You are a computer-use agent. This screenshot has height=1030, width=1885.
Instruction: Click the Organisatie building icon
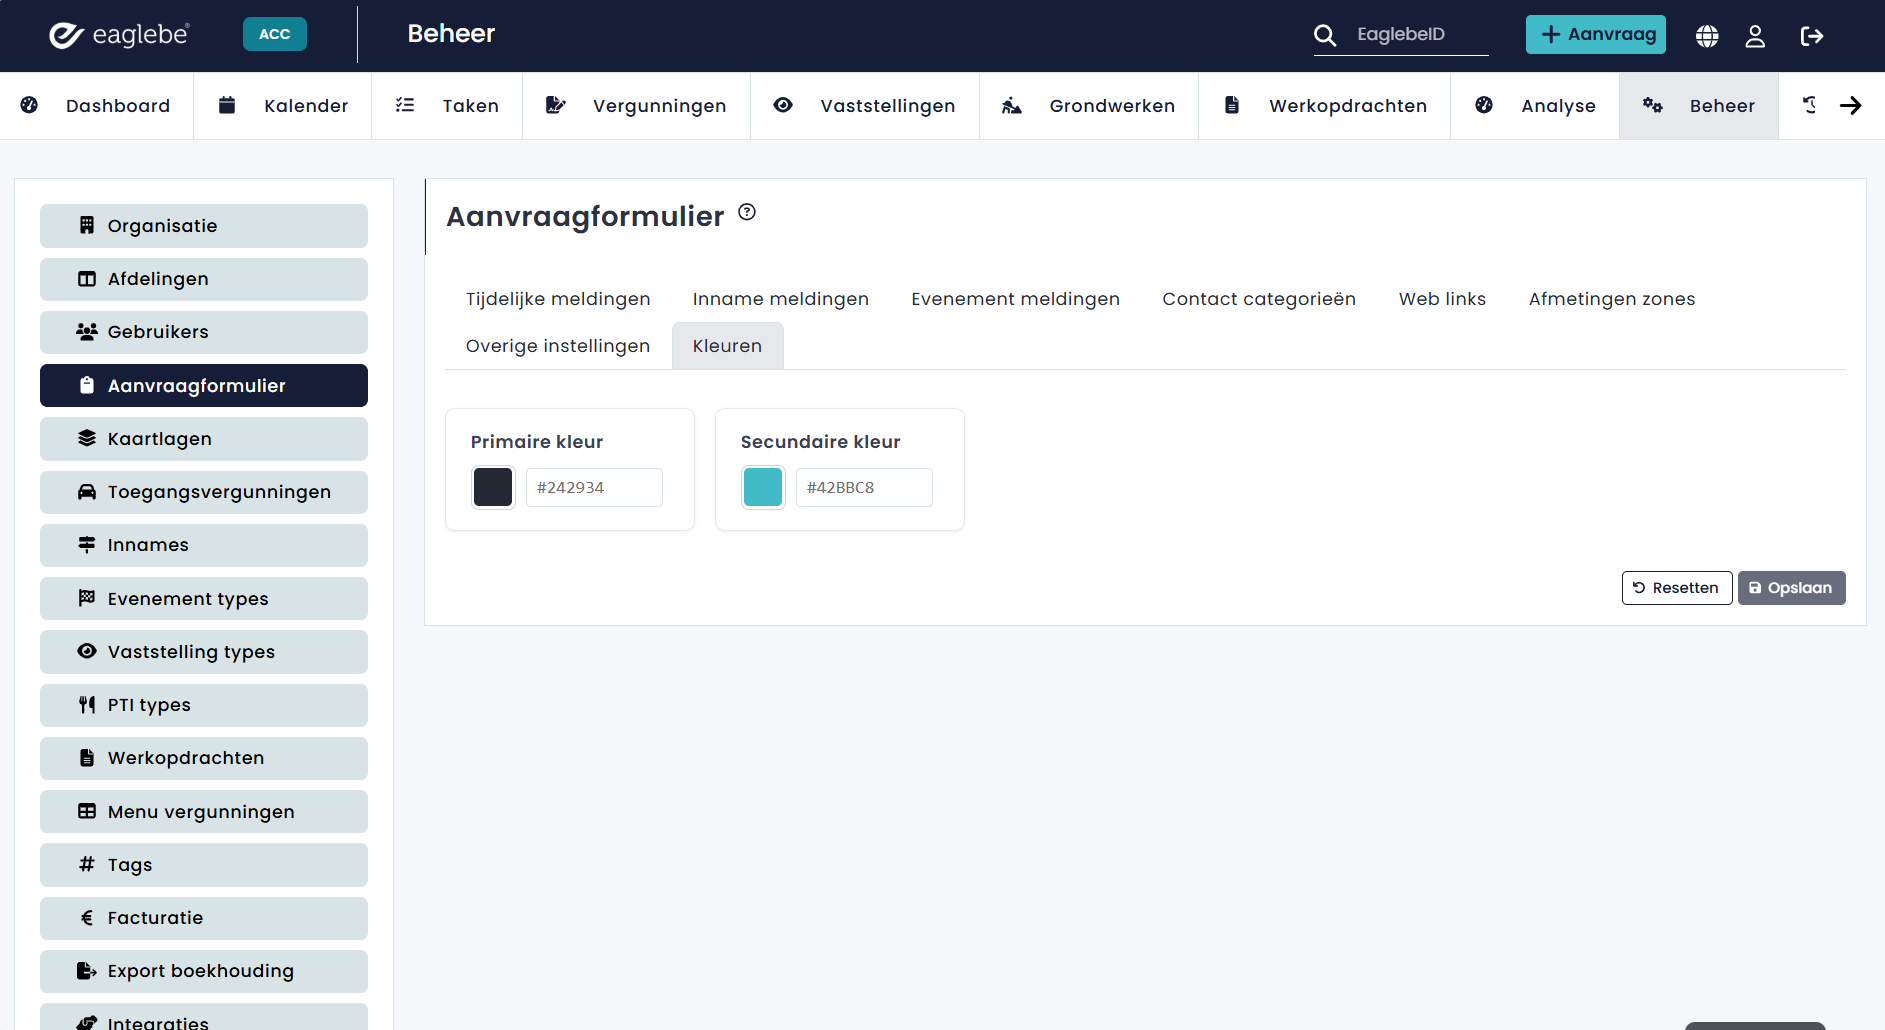coord(87,225)
